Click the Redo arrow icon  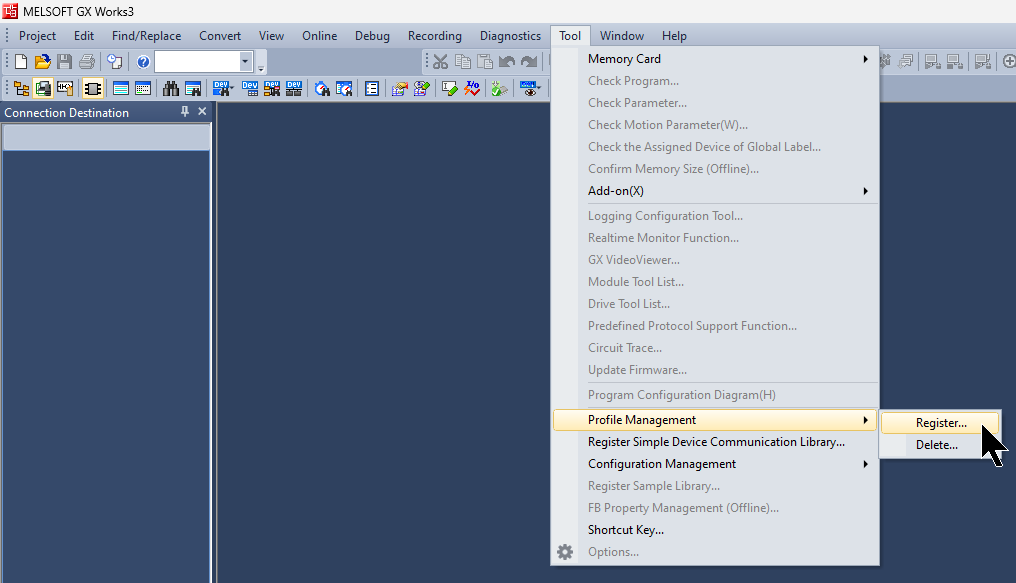(529, 62)
